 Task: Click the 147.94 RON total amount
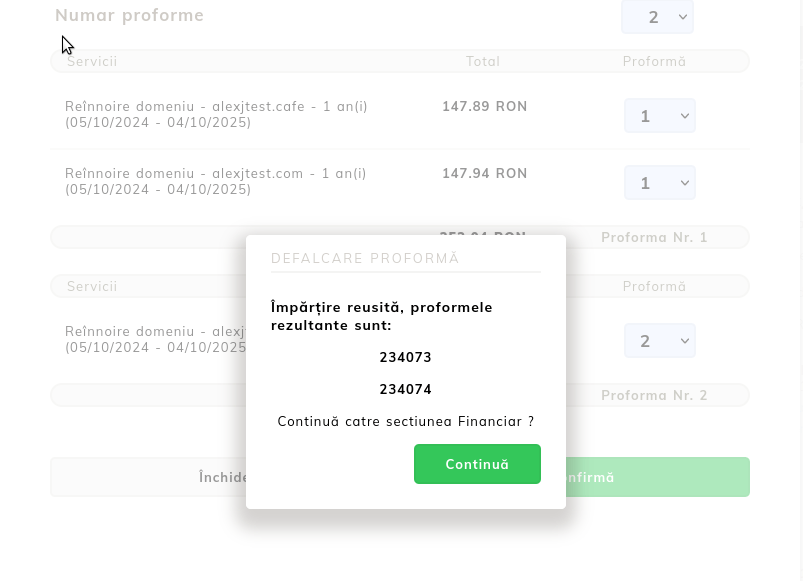(x=484, y=174)
